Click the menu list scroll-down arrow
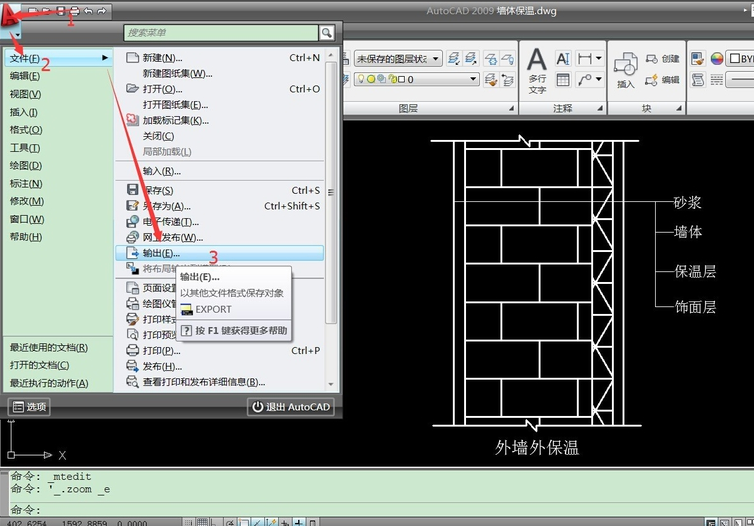 [x=331, y=384]
